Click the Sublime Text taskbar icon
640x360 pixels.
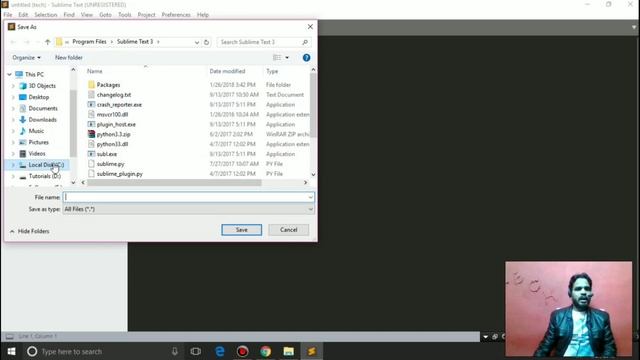[x=311, y=351]
